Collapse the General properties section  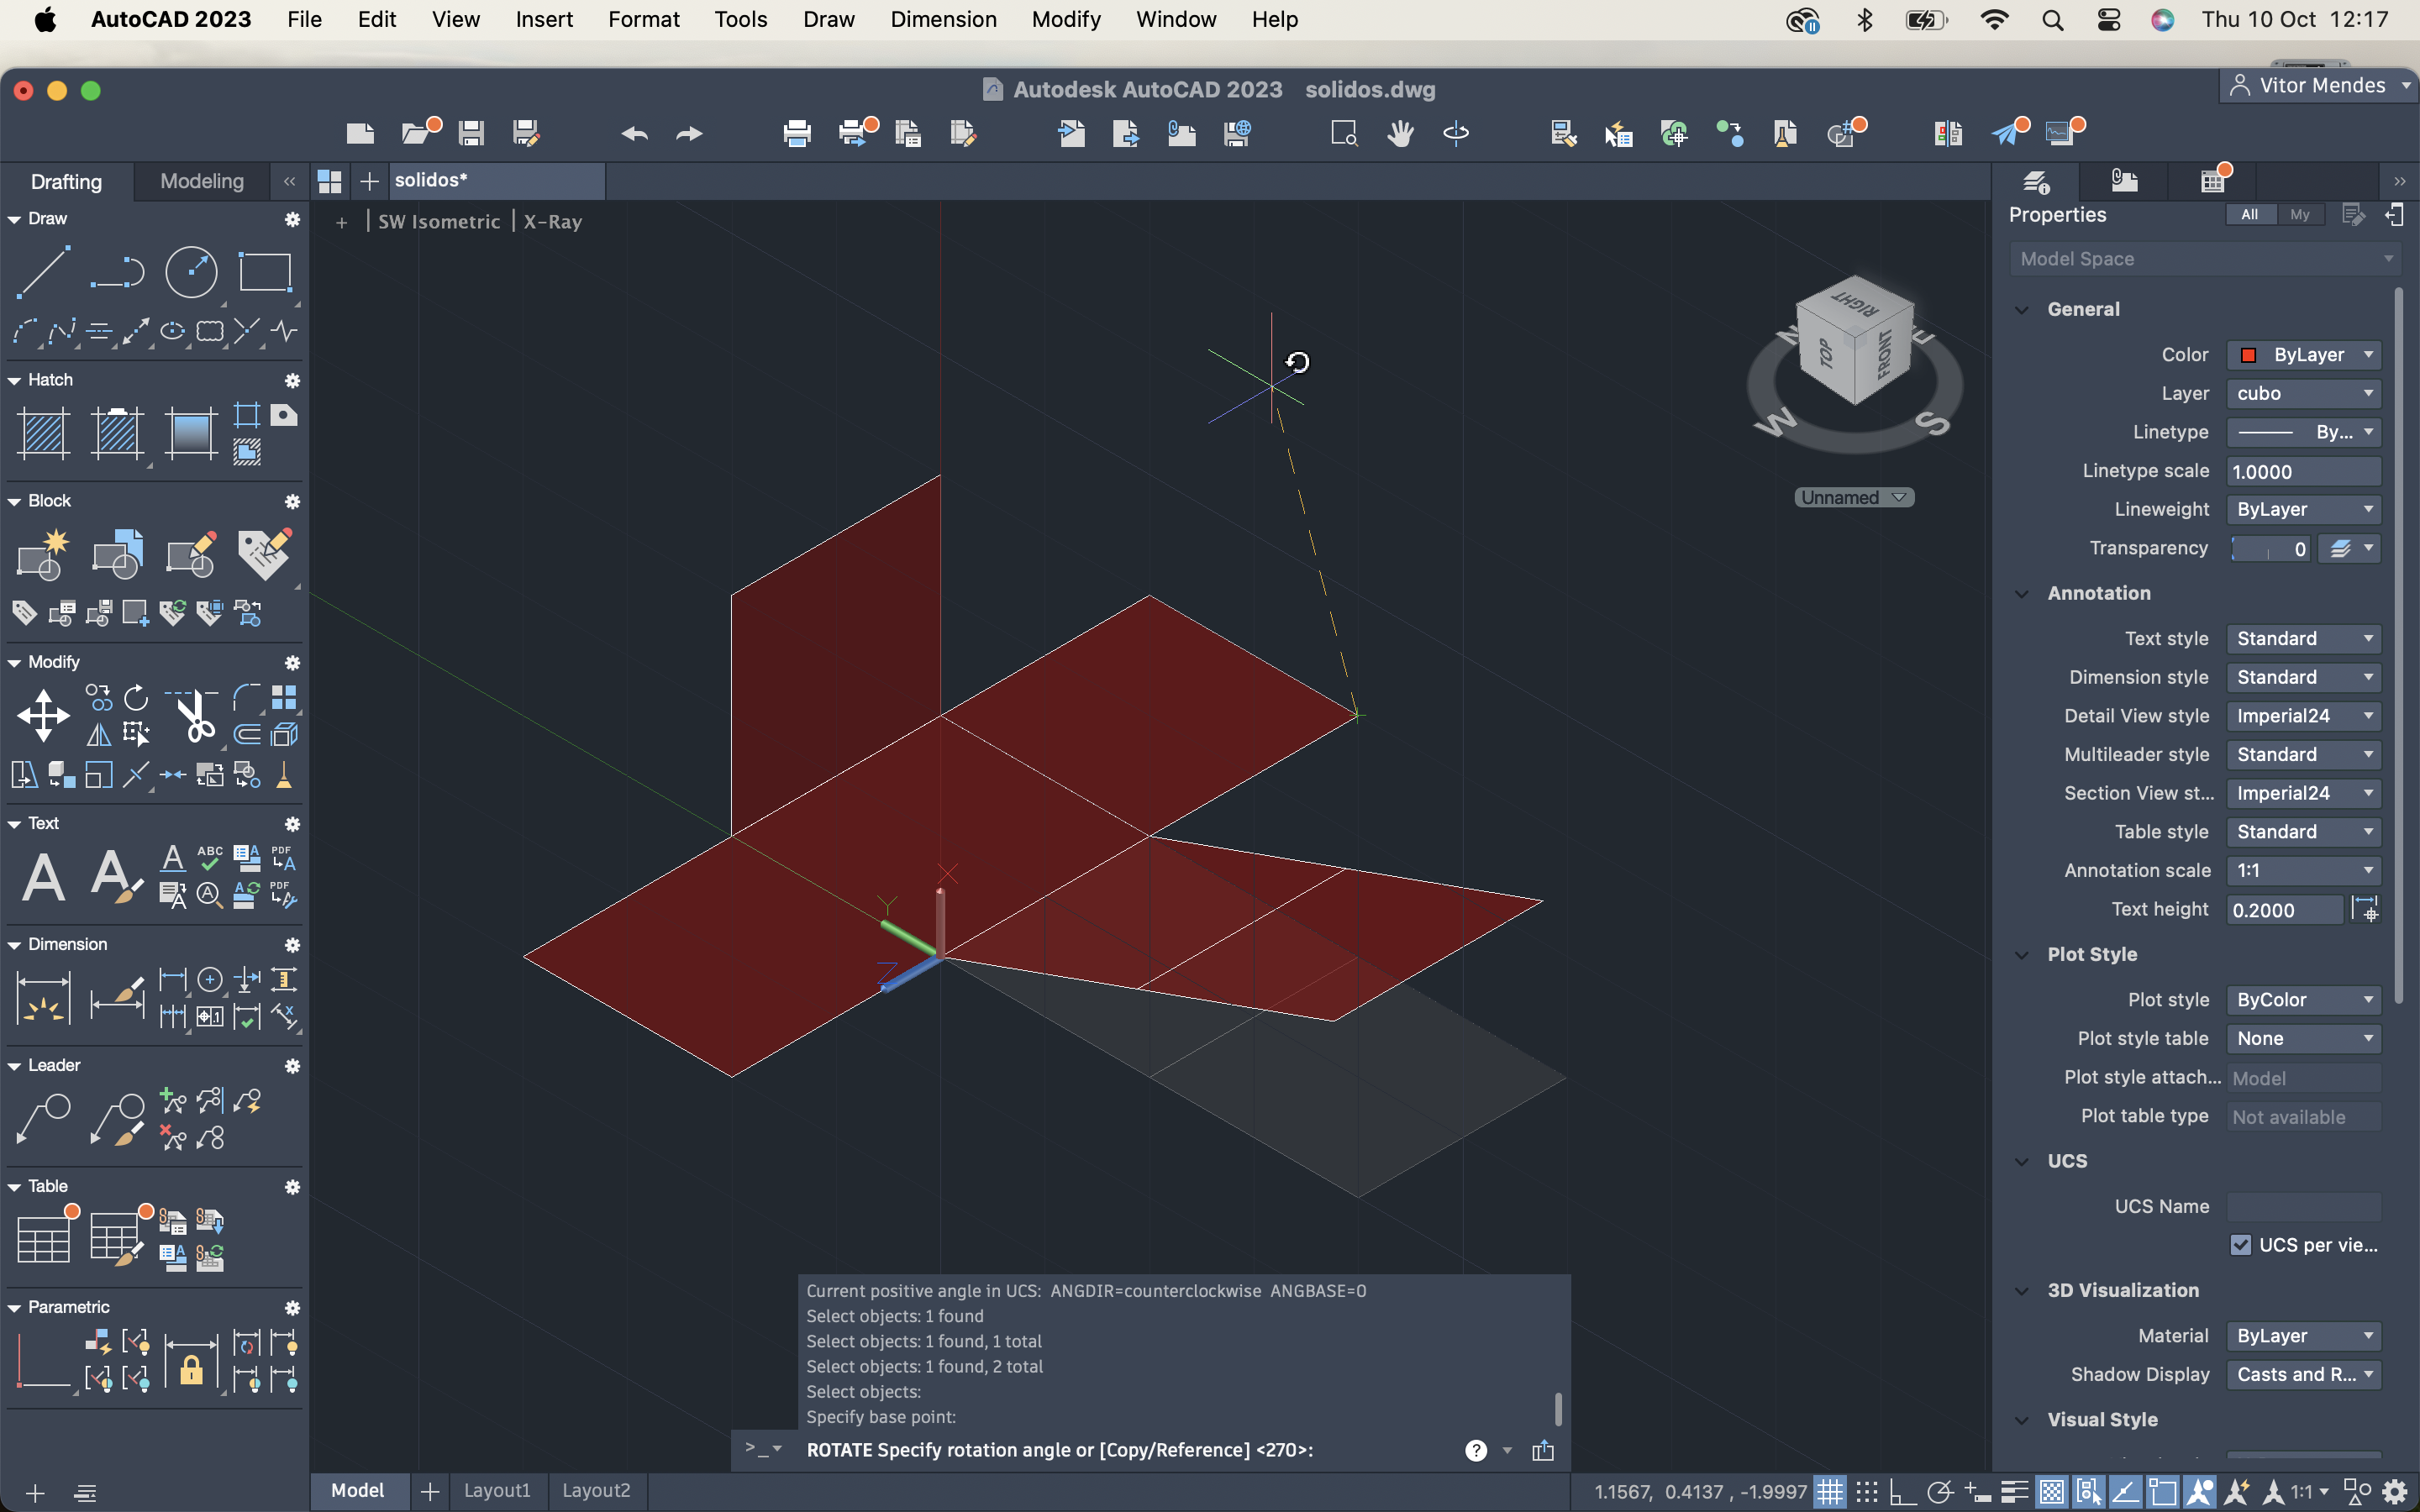point(2022,310)
